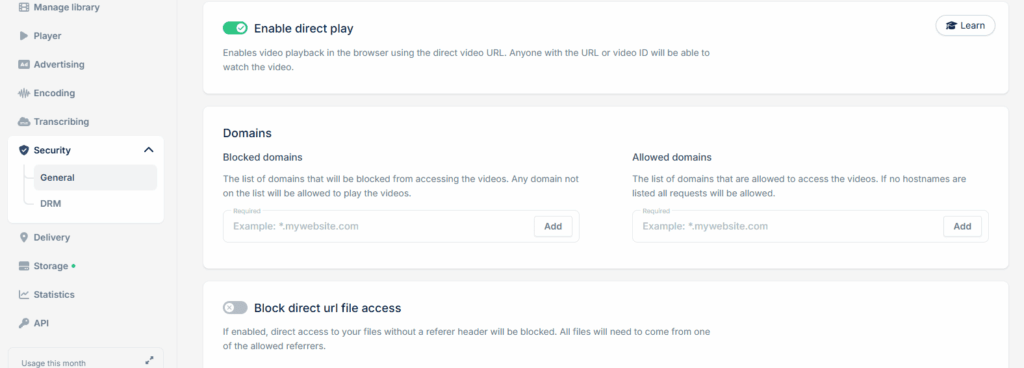Collapse the Security section chevron
The width and height of the screenshot is (1024, 368).
(149, 150)
